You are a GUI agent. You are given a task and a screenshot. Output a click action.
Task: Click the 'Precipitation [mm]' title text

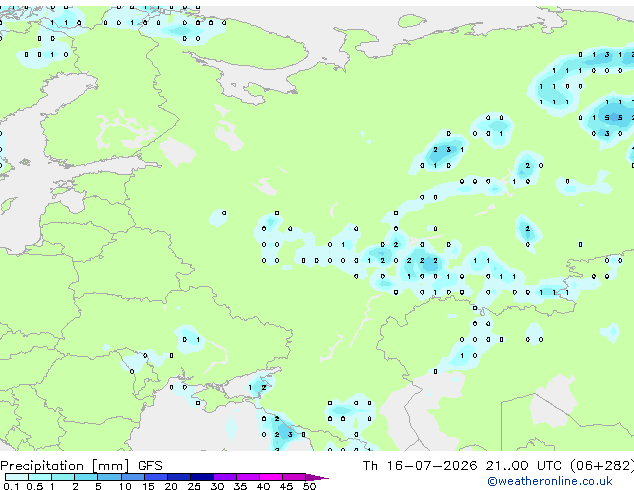65,466
